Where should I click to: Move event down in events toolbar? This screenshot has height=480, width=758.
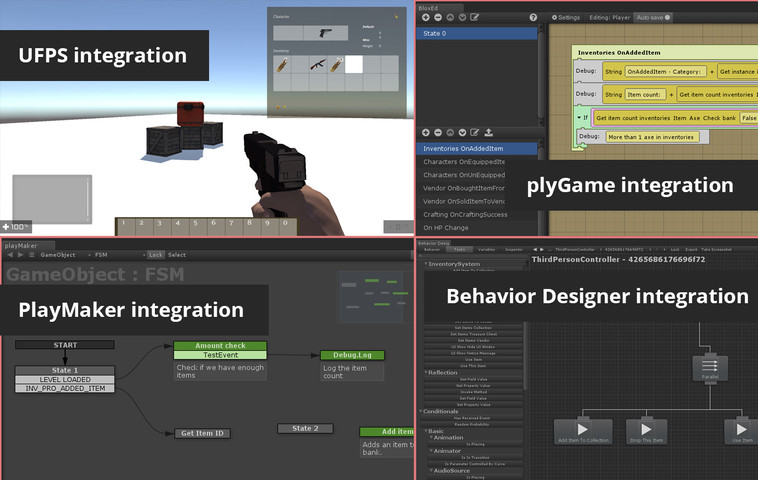[x=462, y=132]
